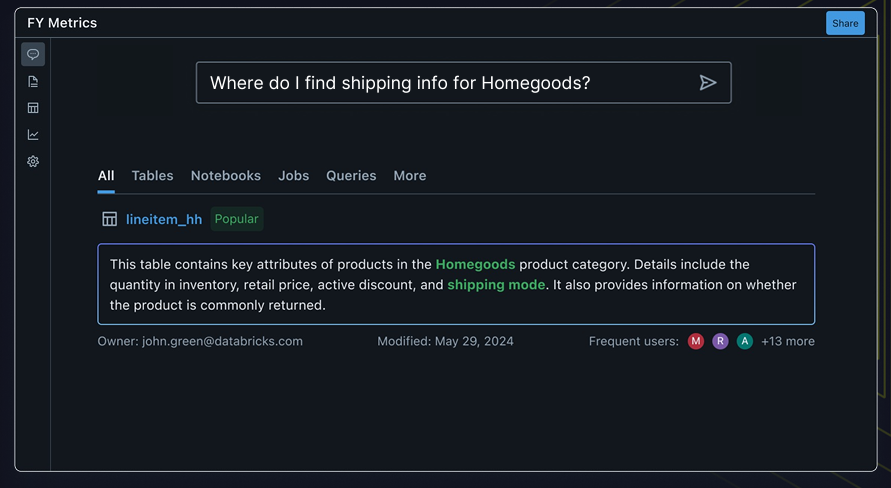
Task: Open the line chart icon in sidebar
Action: click(33, 135)
